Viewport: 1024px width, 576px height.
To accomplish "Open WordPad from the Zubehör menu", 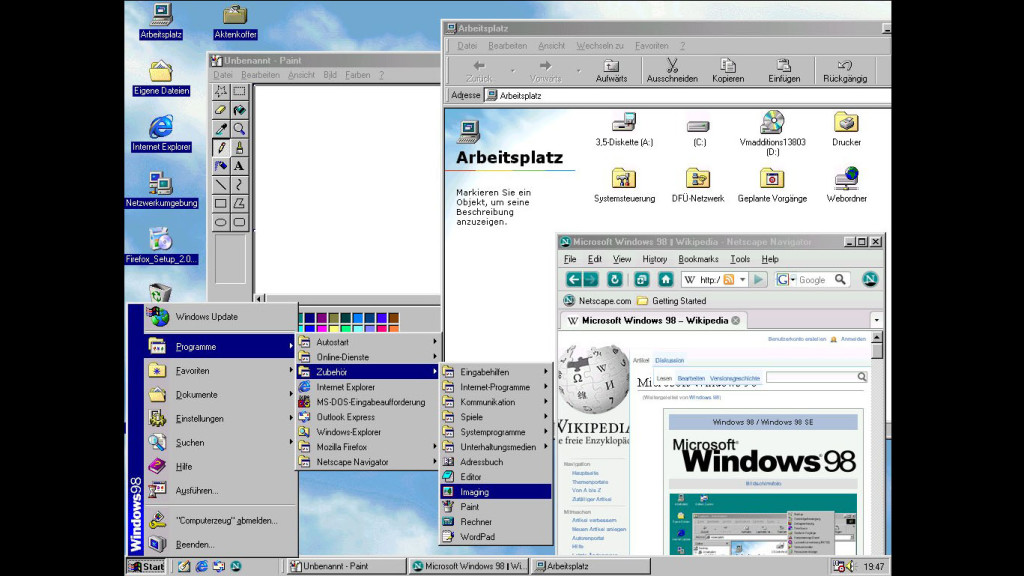I will coord(496,537).
